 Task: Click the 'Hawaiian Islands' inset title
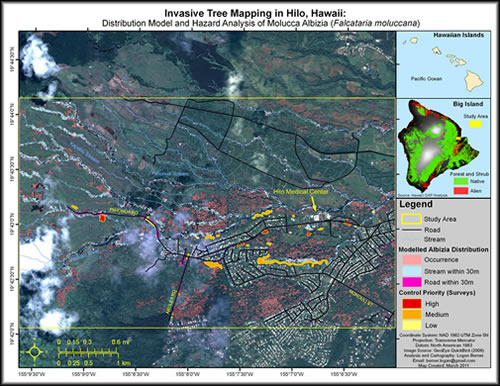tap(458, 35)
